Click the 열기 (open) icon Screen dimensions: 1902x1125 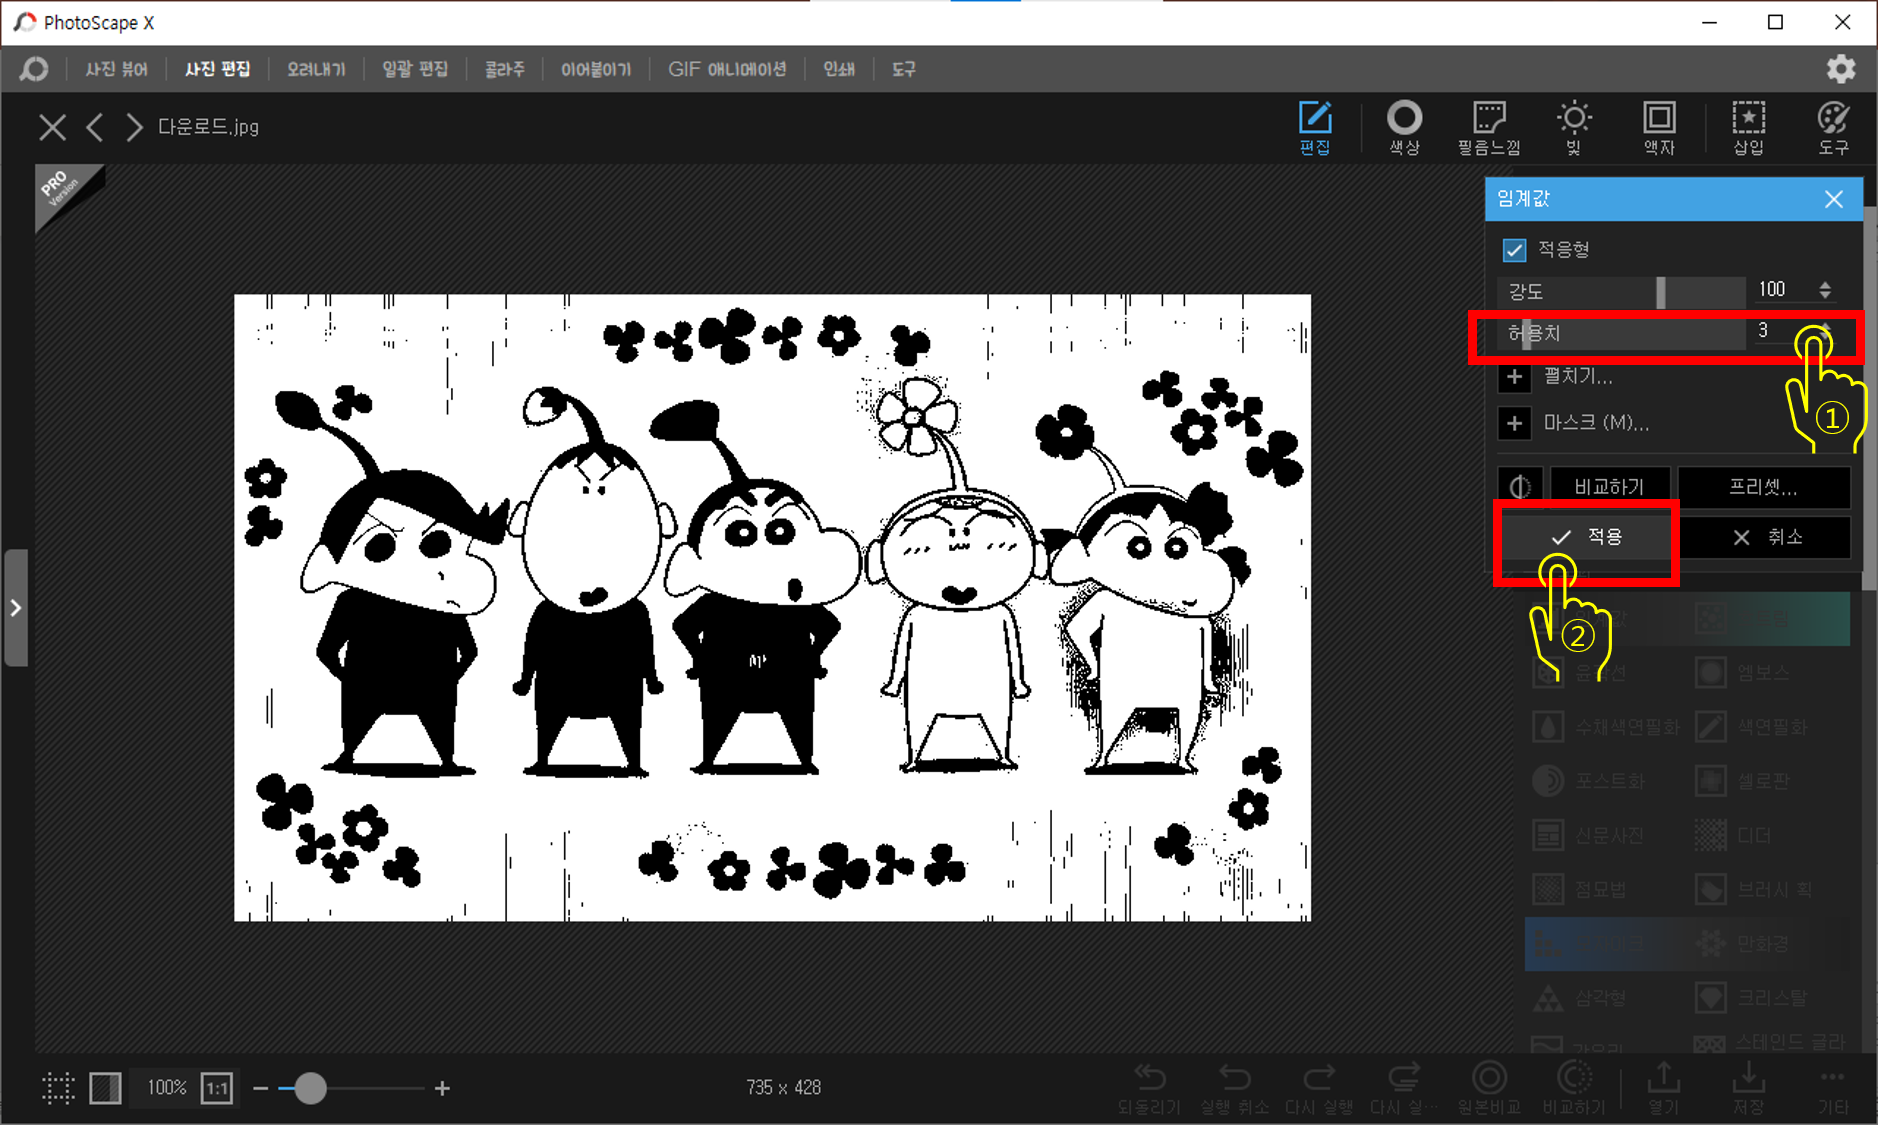[1663, 1088]
